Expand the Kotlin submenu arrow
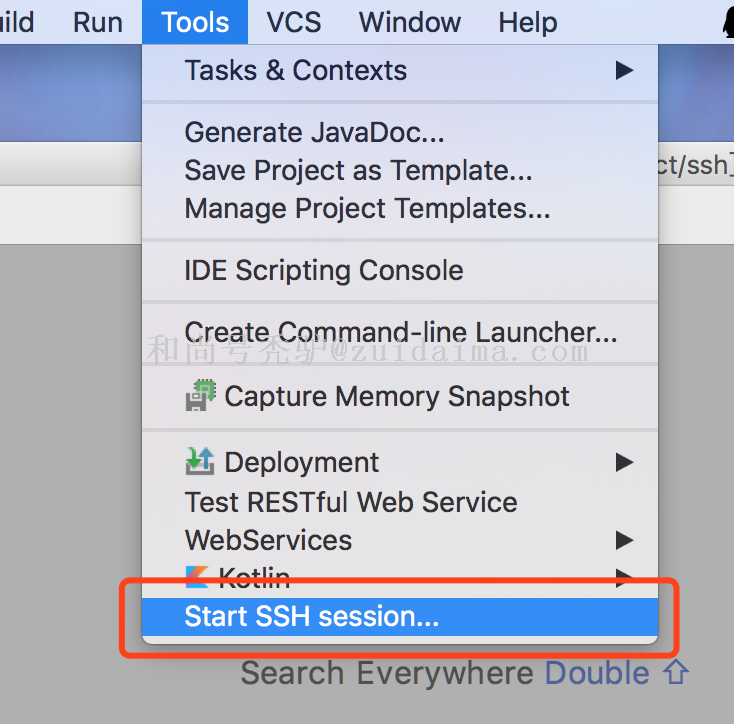This screenshot has height=724, width=734. pos(624,576)
